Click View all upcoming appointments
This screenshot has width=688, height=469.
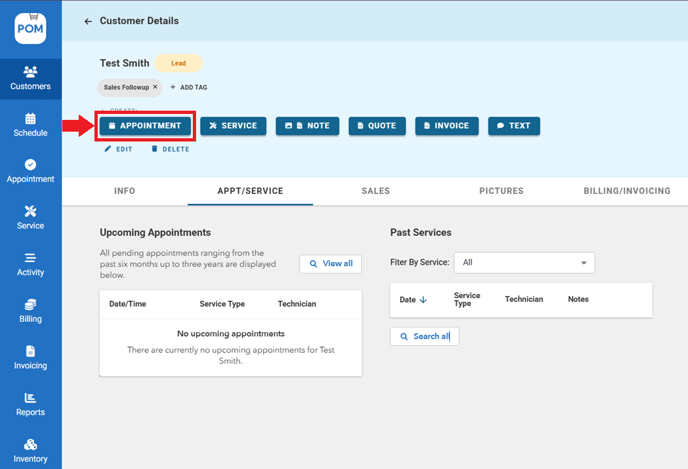pos(330,264)
